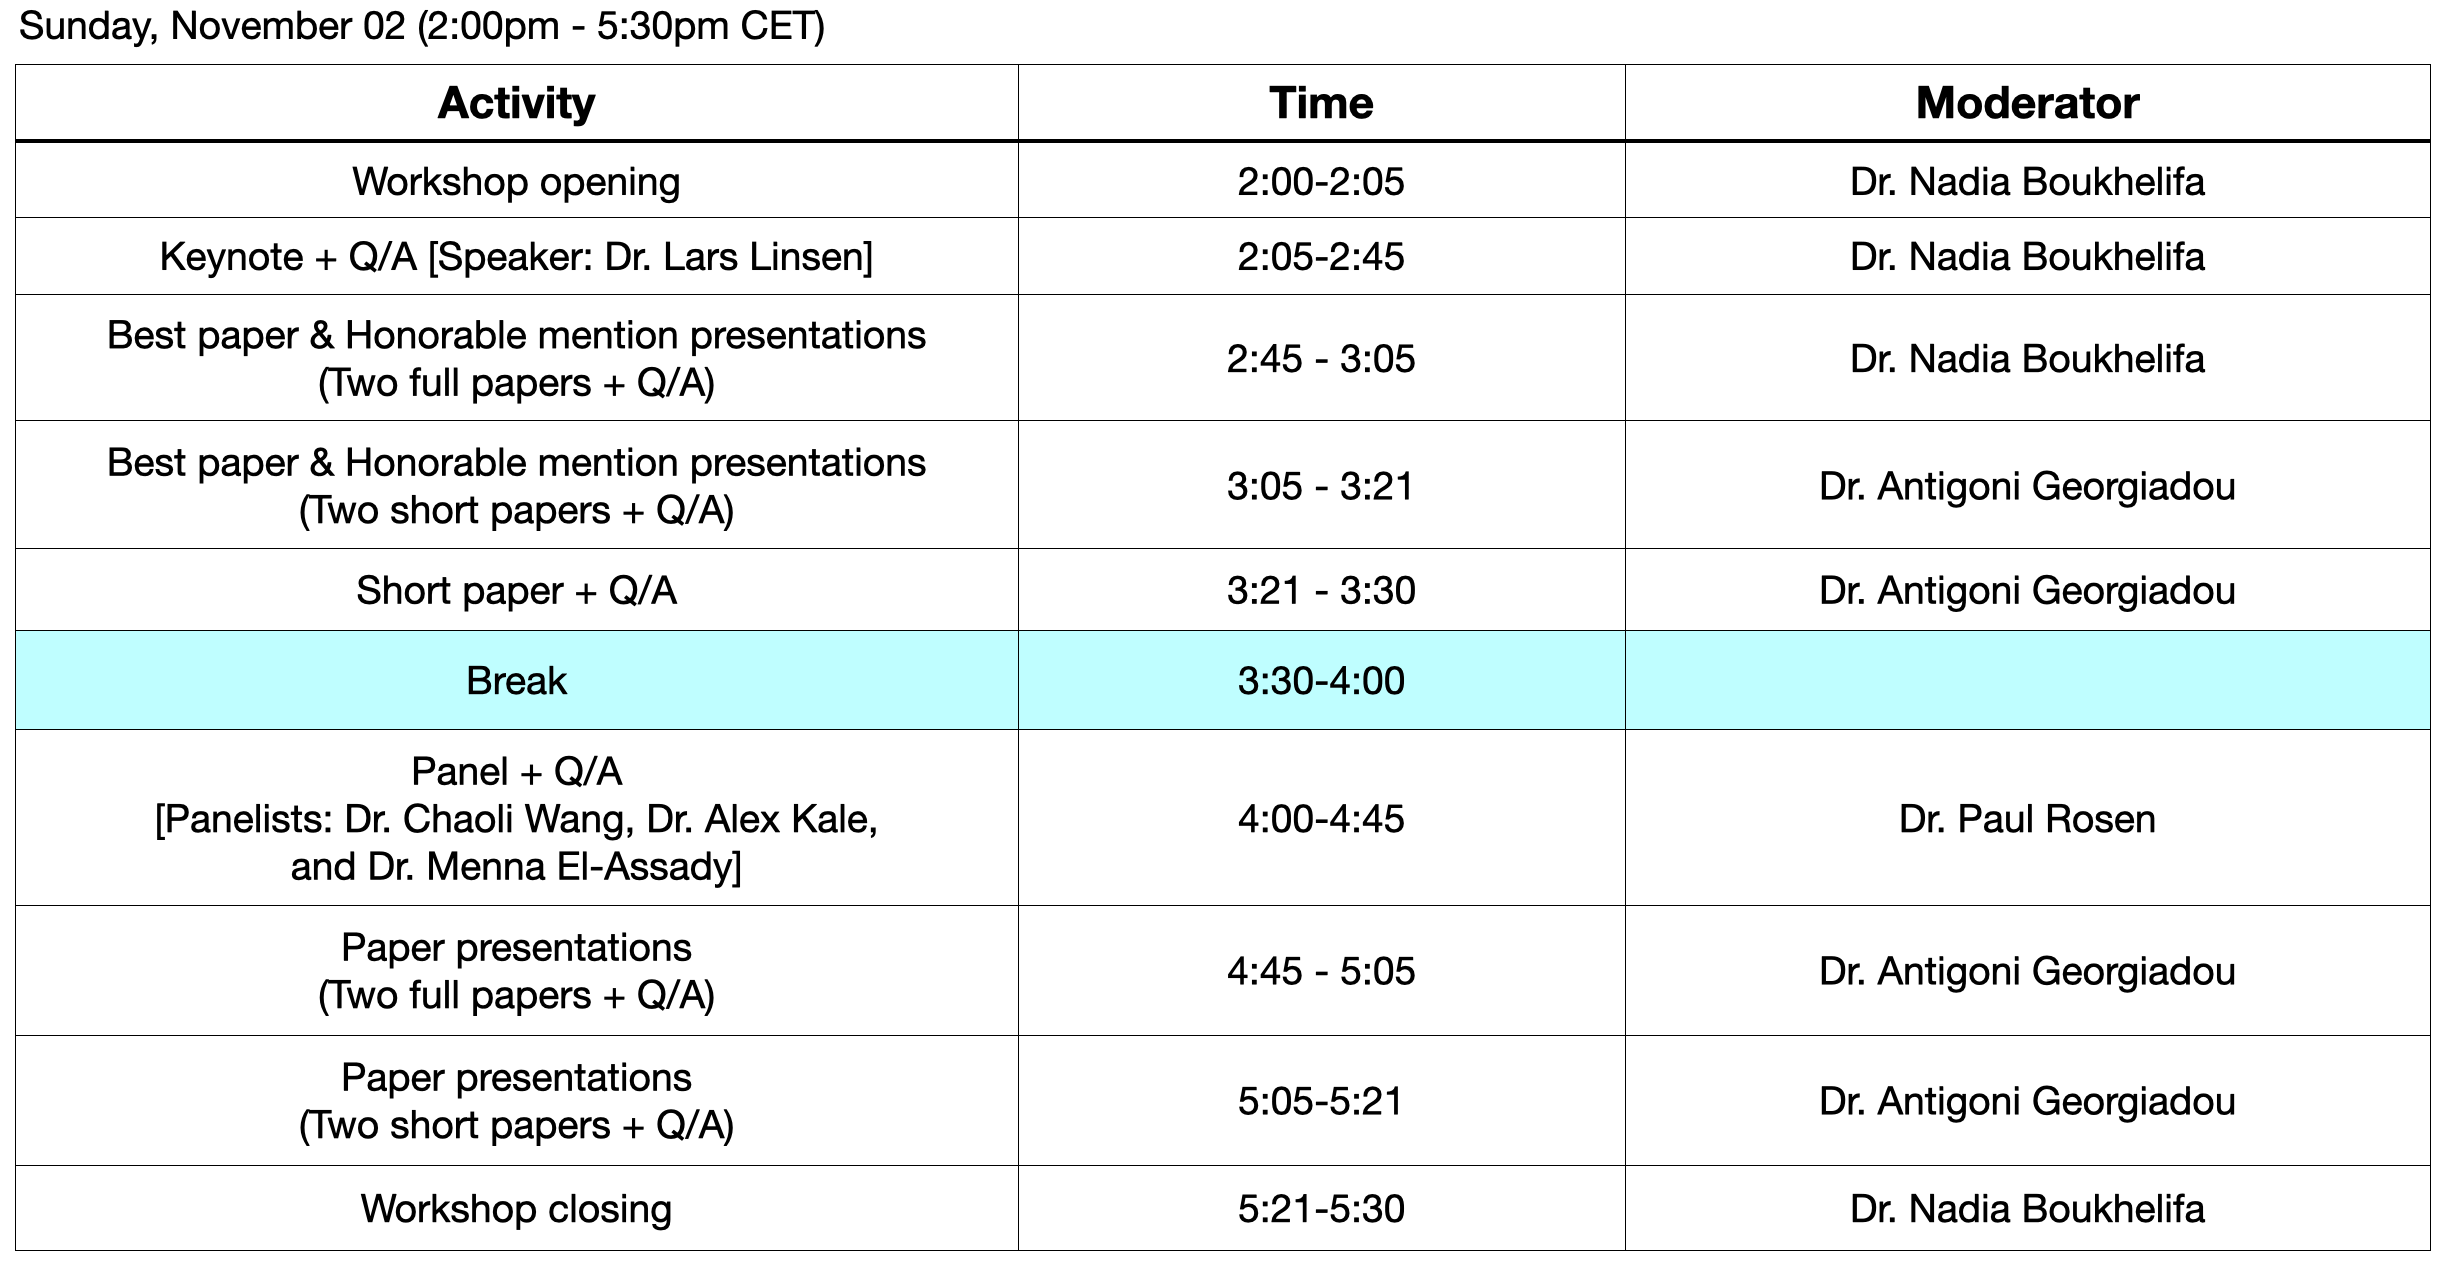Select the highlighted Break cell
Image resolution: width=2448 pixels, height=1266 pixels.
(516, 681)
